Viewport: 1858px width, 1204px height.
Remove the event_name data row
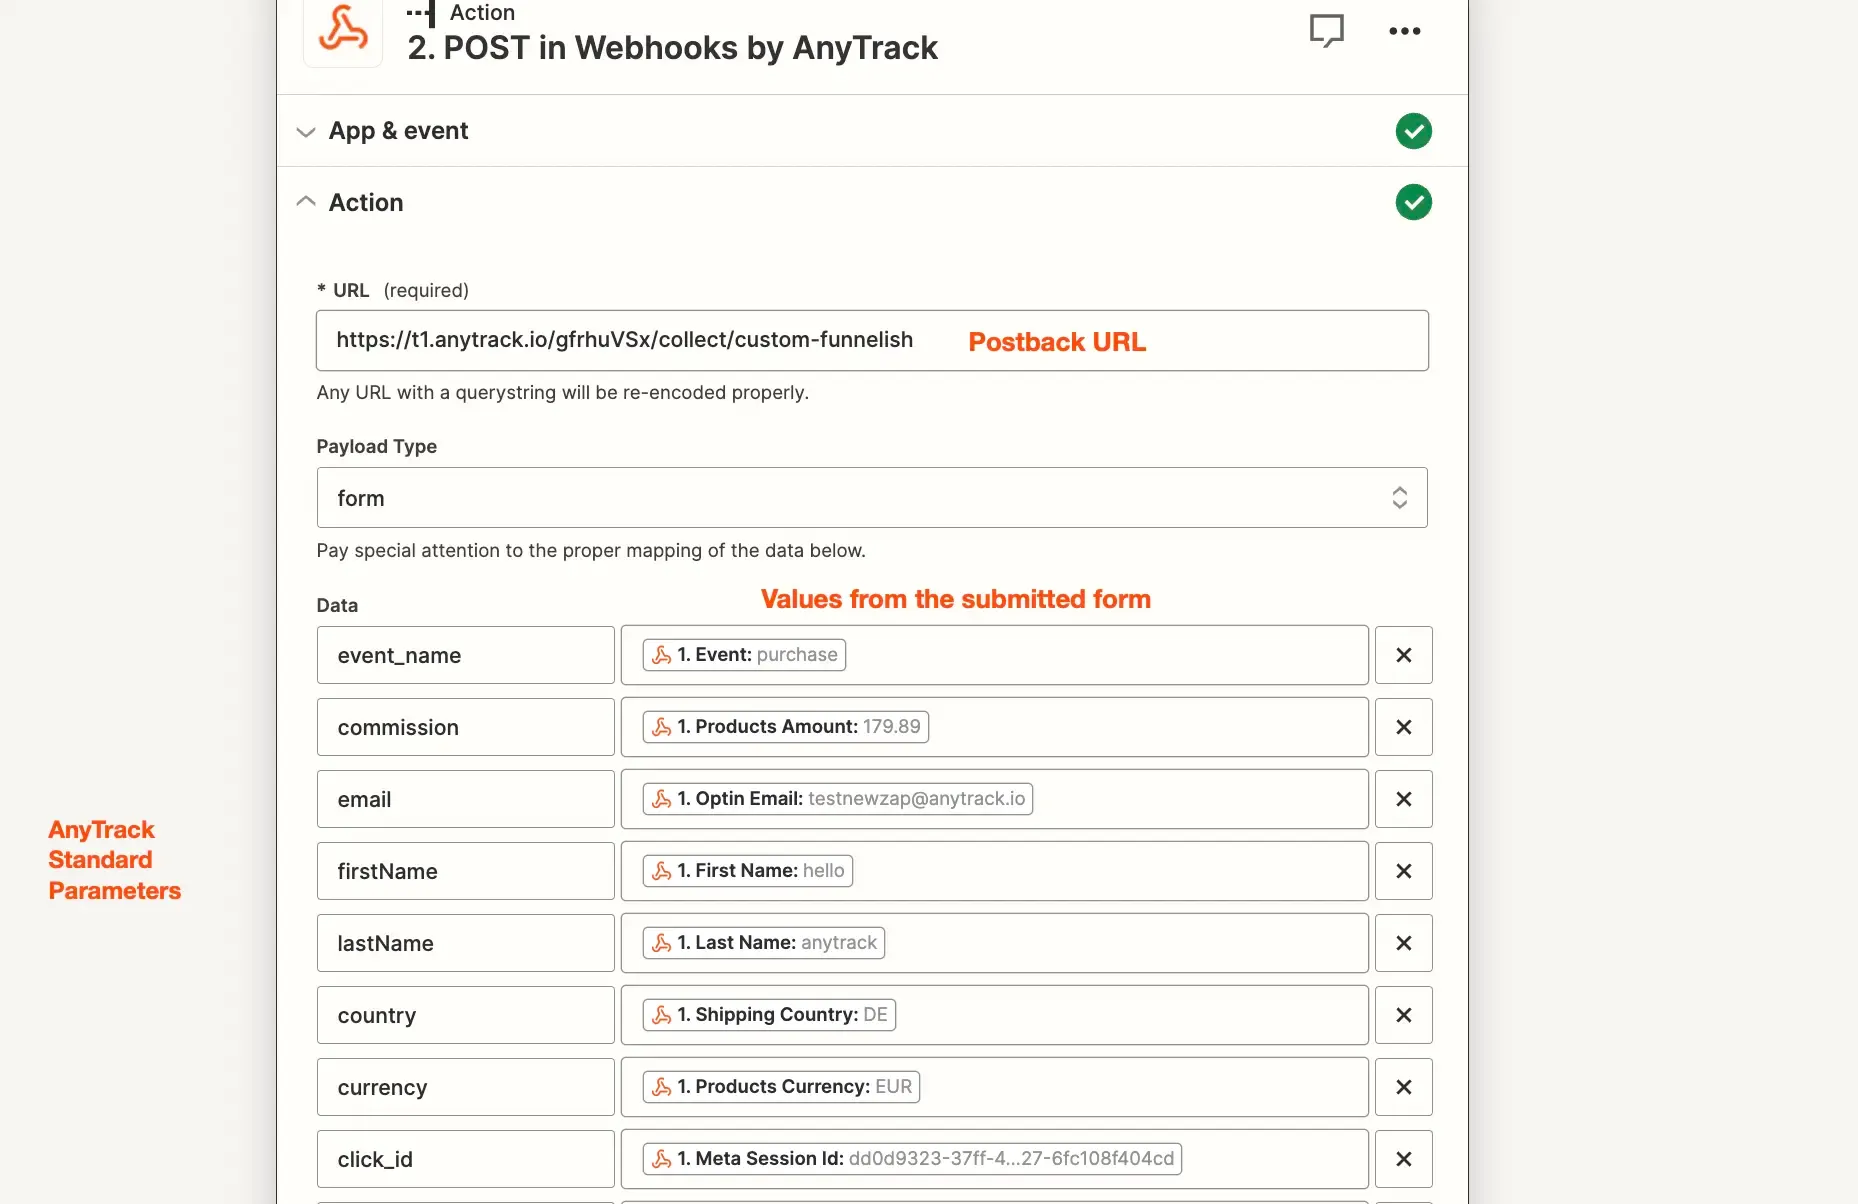tap(1403, 656)
